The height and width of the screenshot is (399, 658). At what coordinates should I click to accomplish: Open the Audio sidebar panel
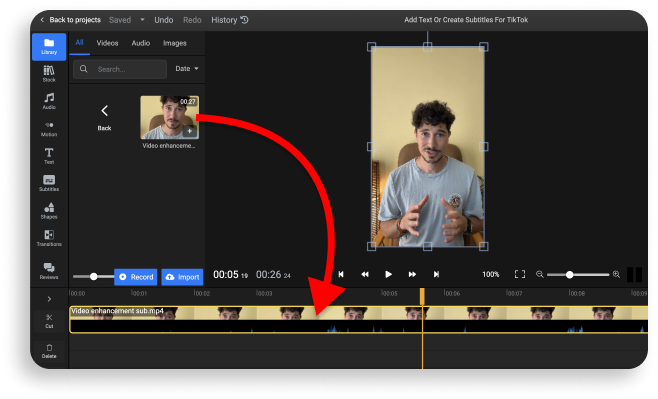[49, 101]
